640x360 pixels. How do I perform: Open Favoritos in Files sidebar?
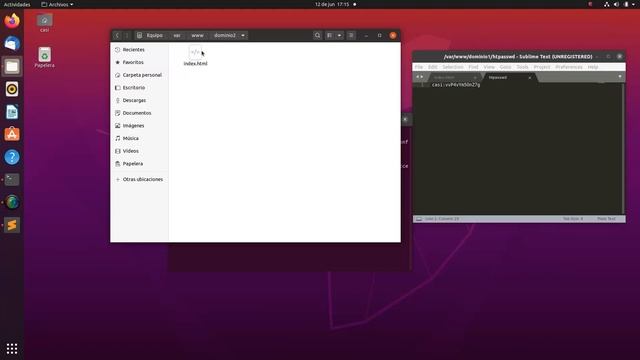coord(140,62)
